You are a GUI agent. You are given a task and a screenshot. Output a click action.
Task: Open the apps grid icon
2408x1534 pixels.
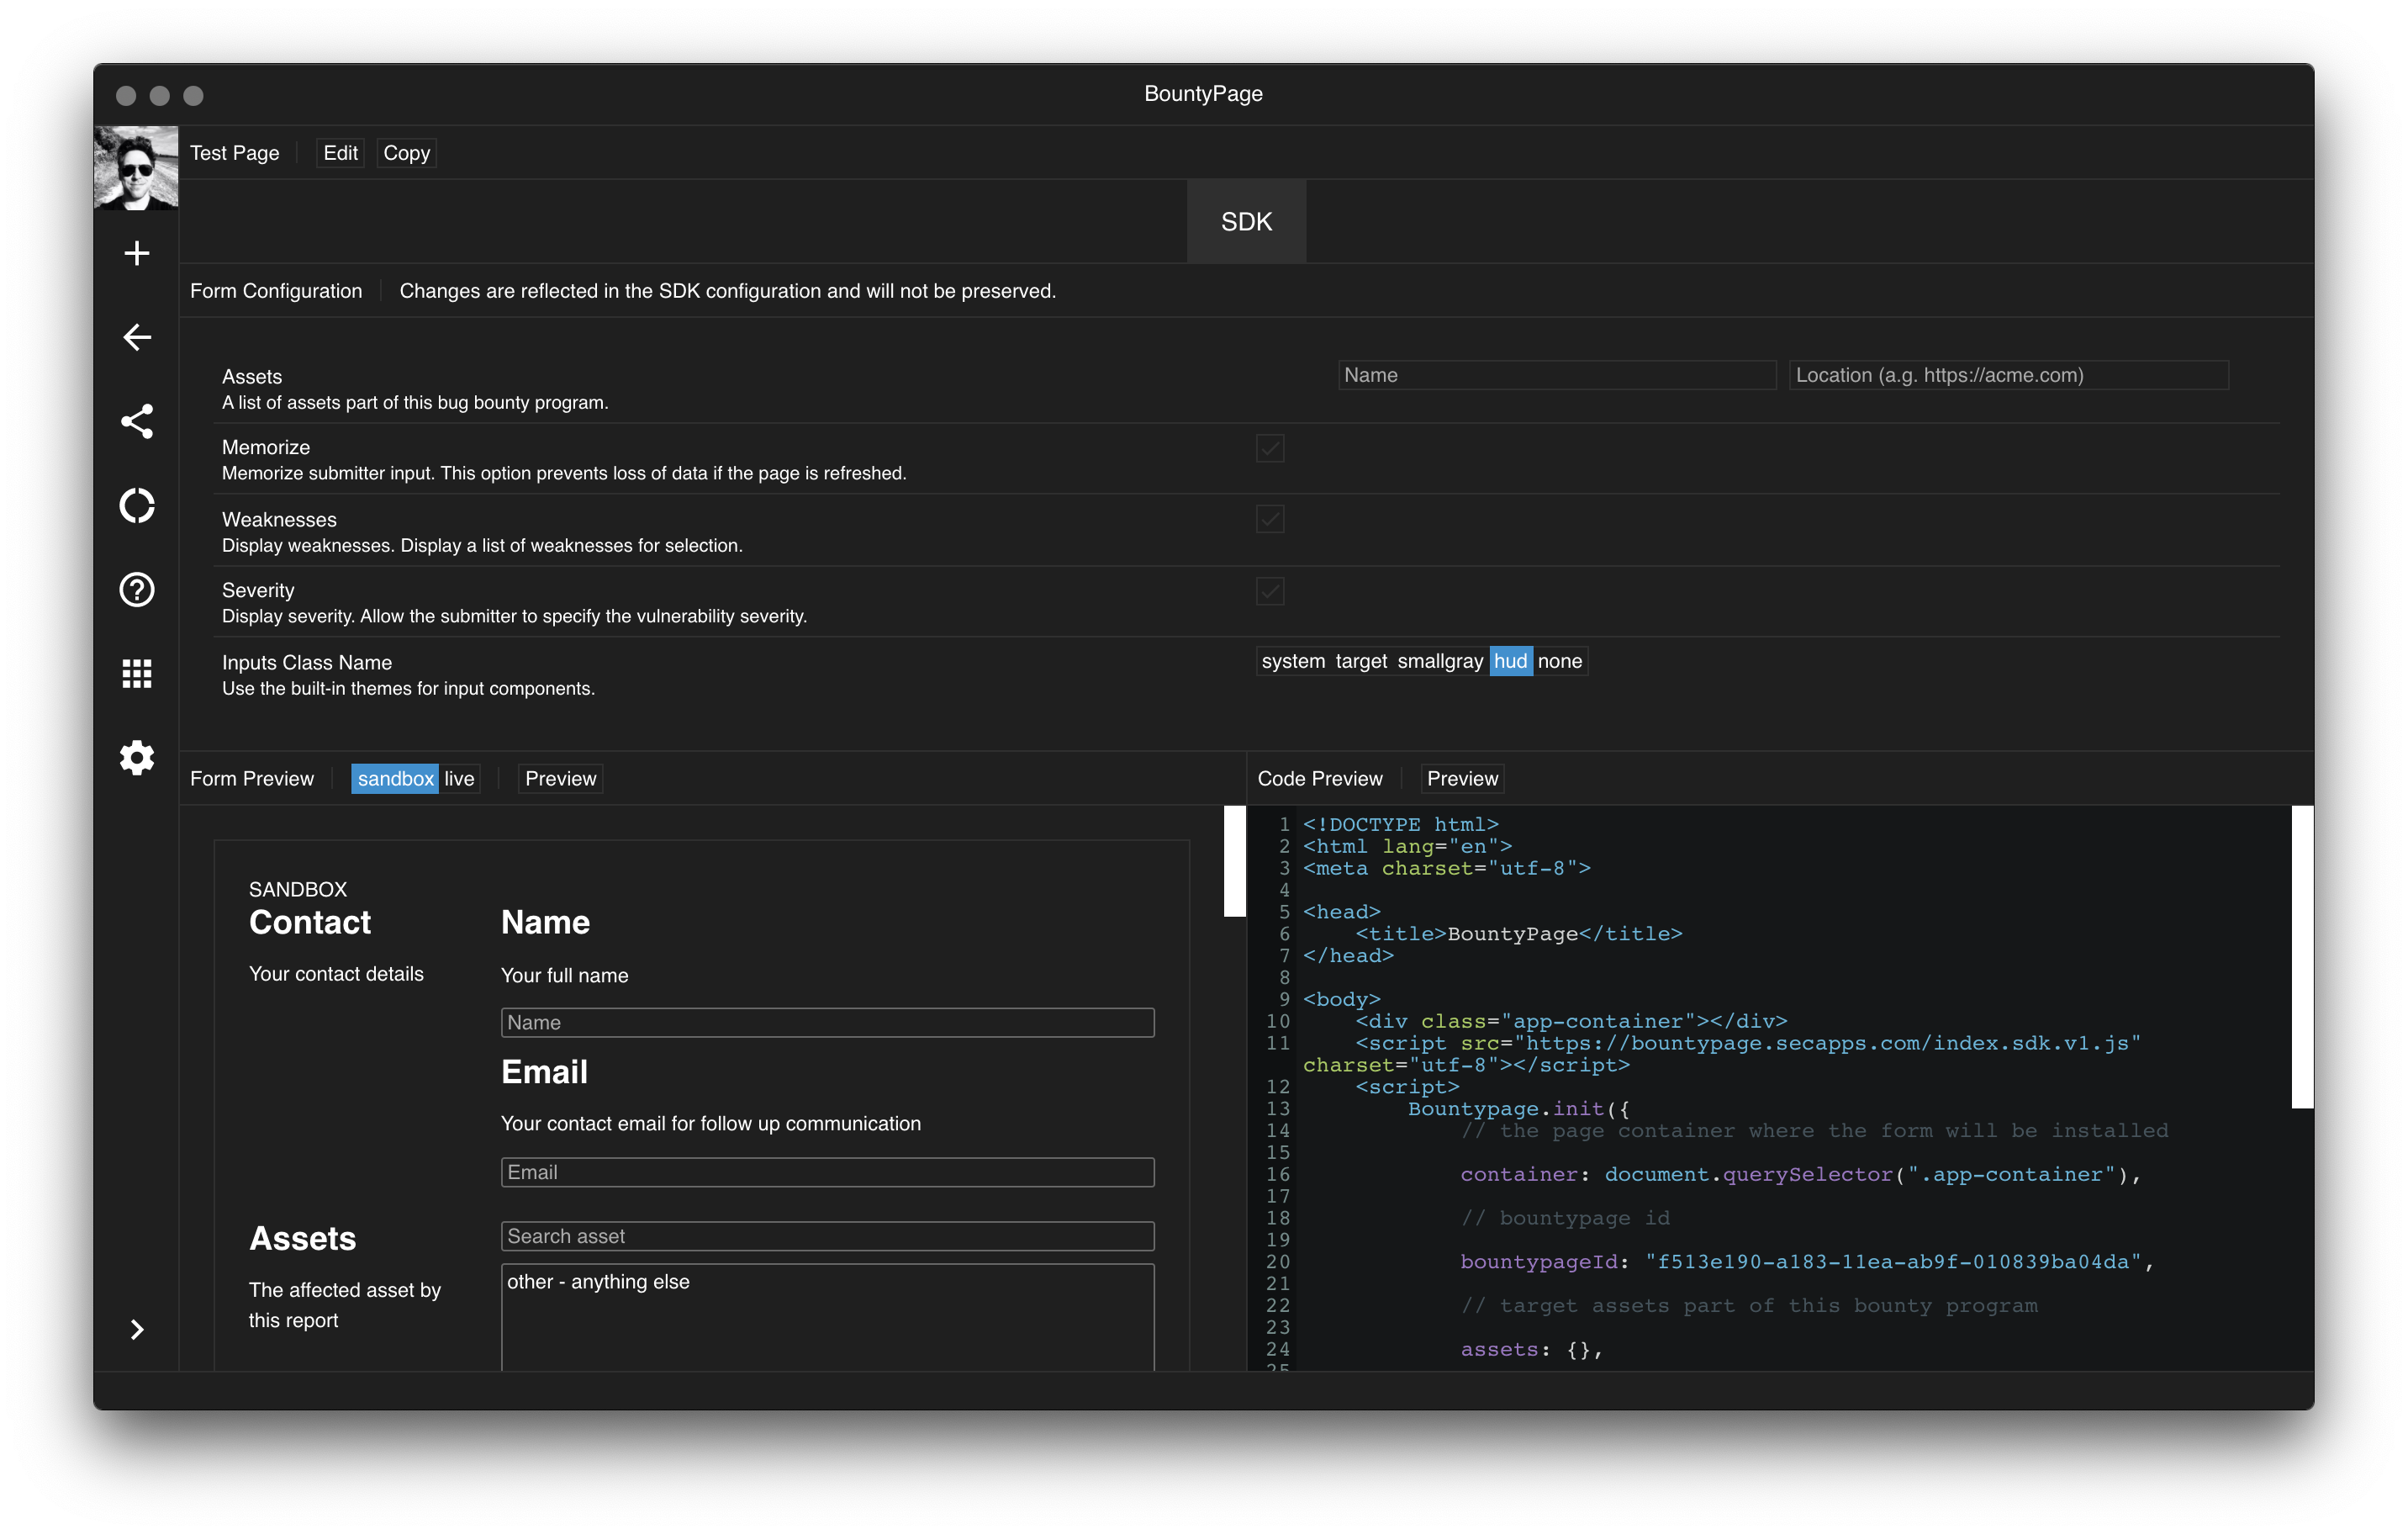click(137, 674)
